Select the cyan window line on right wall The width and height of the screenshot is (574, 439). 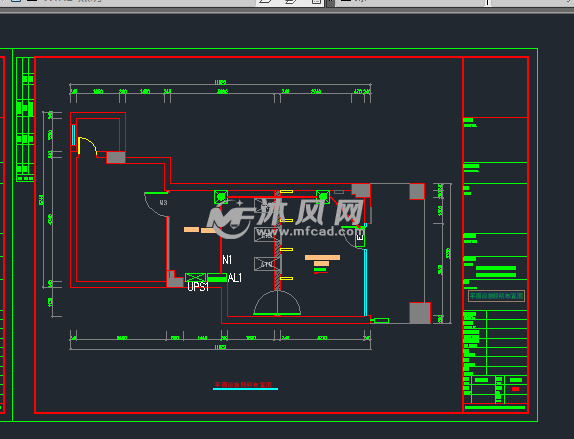coord(365,282)
